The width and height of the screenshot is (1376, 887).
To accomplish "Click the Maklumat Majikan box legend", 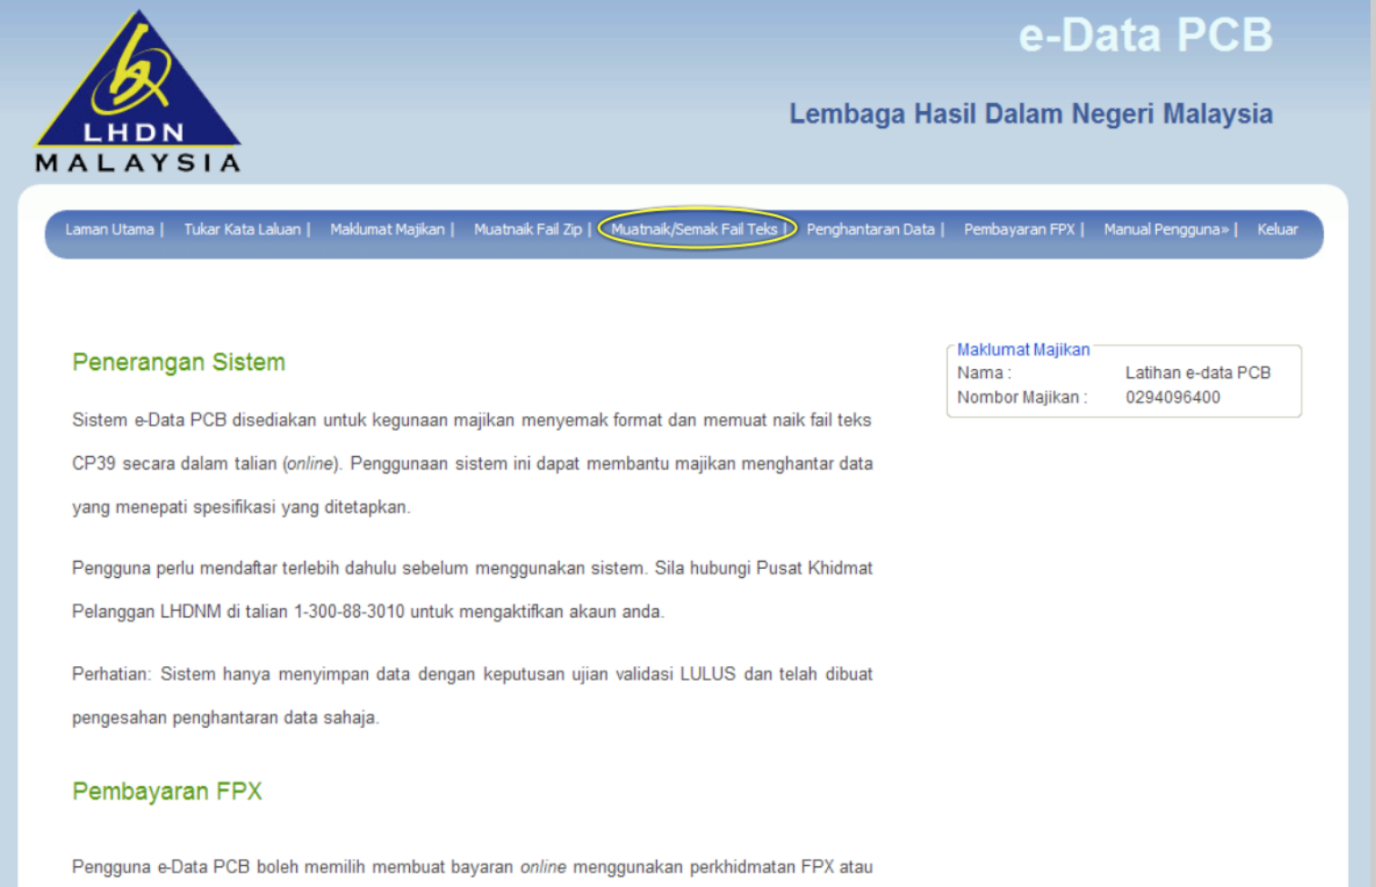I will pyautogui.click(x=1023, y=350).
